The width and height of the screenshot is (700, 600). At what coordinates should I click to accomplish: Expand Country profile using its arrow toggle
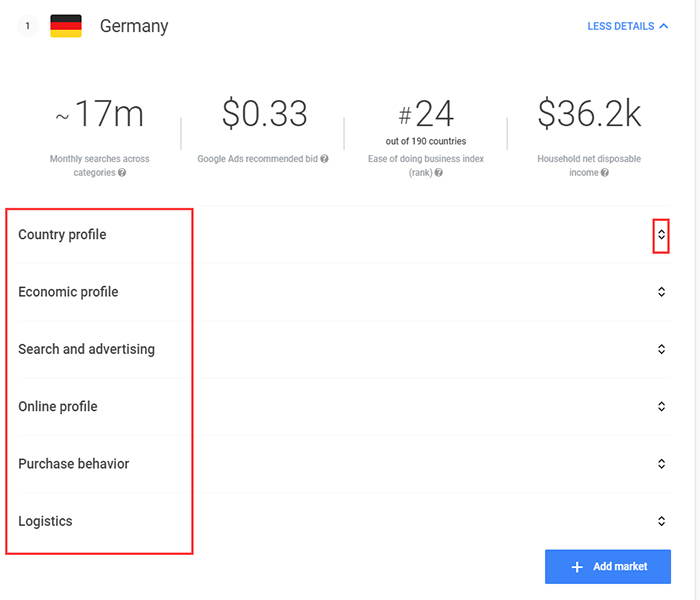(661, 235)
